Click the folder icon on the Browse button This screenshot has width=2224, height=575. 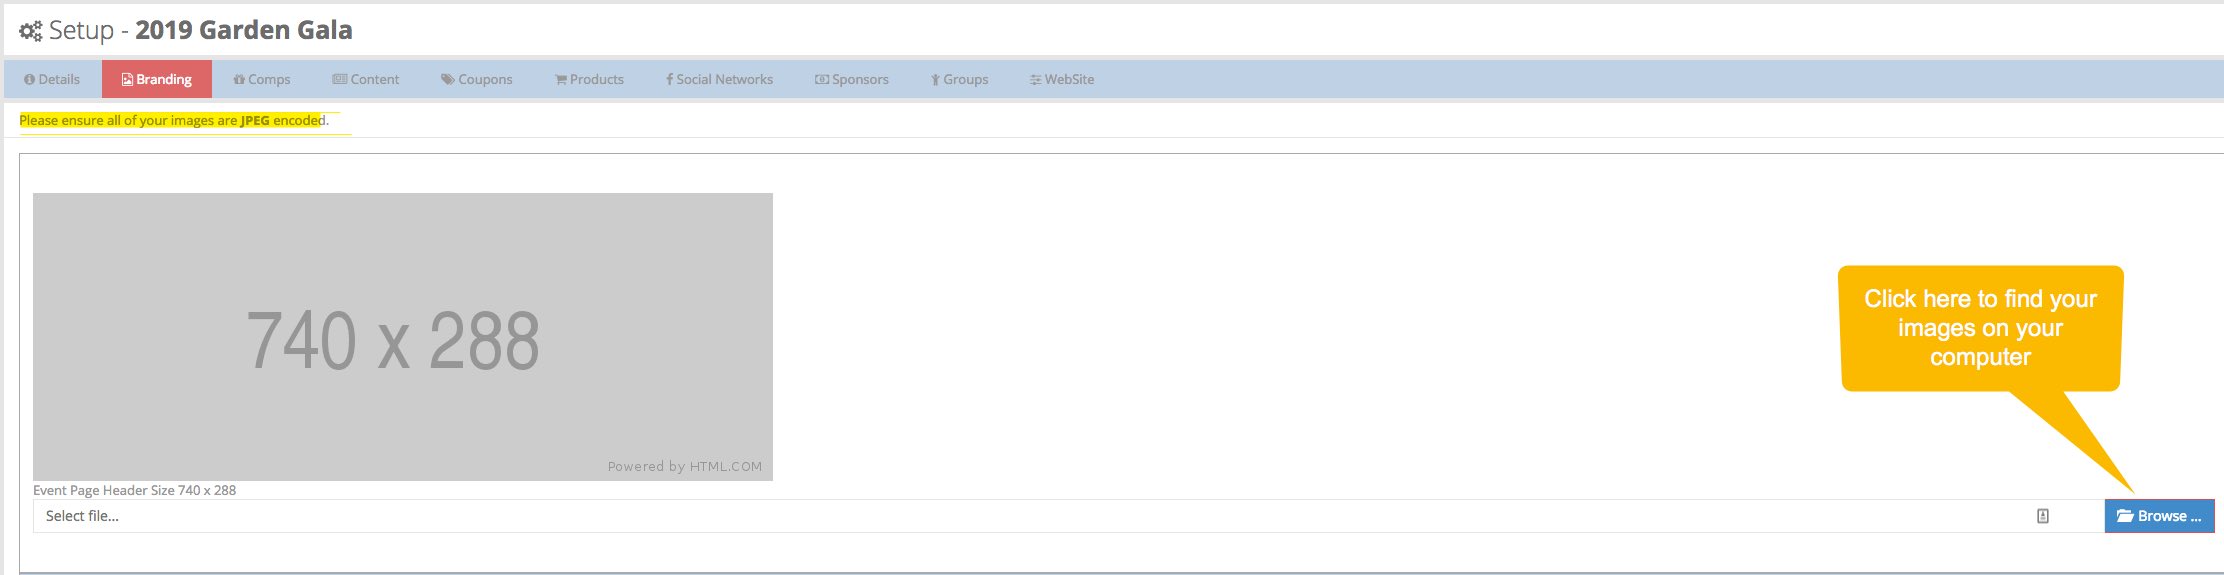point(2125,516)
